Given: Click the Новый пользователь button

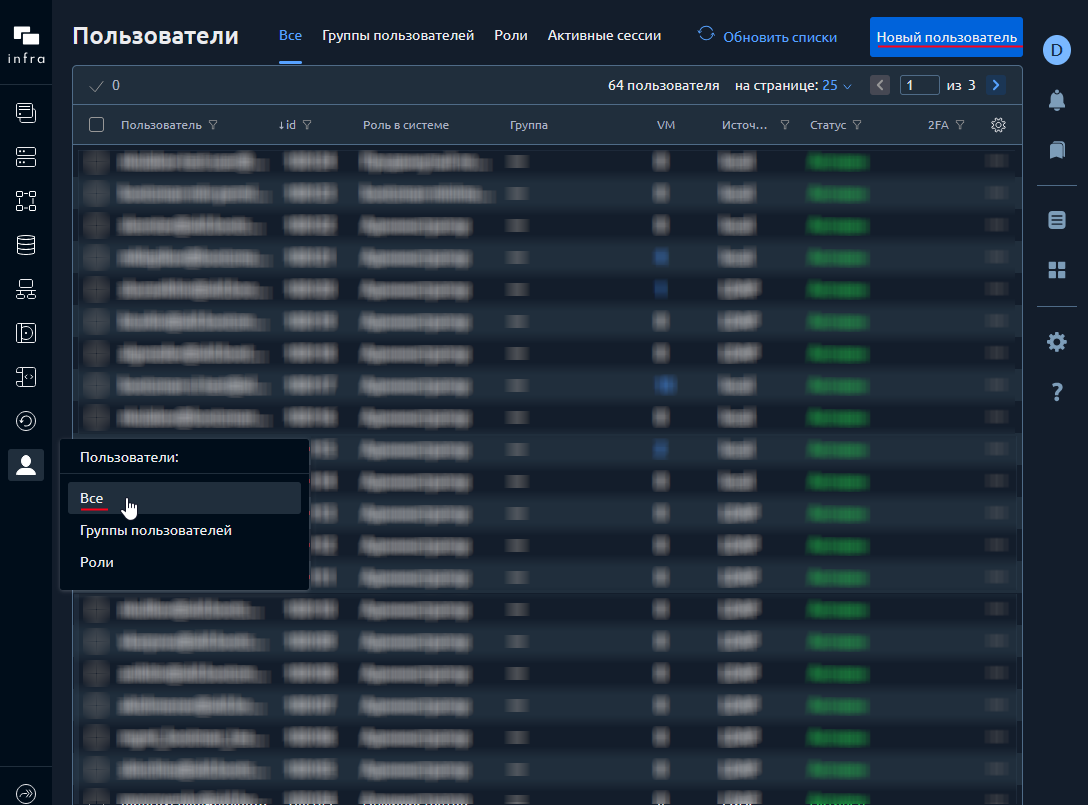Looking at the screenshot, I should tap(946, 37).
